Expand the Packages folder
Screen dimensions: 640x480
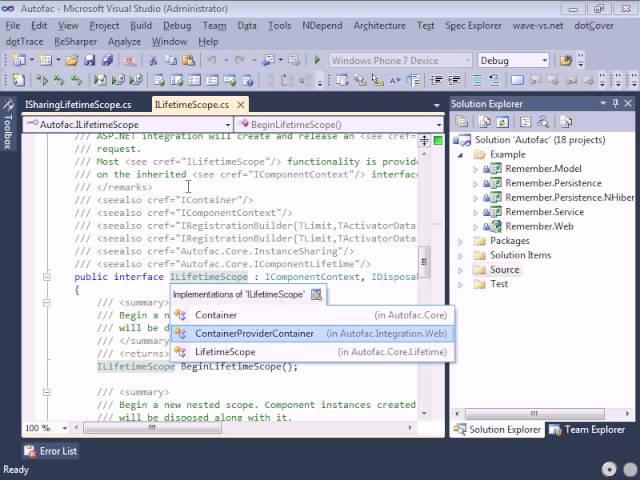460,241
